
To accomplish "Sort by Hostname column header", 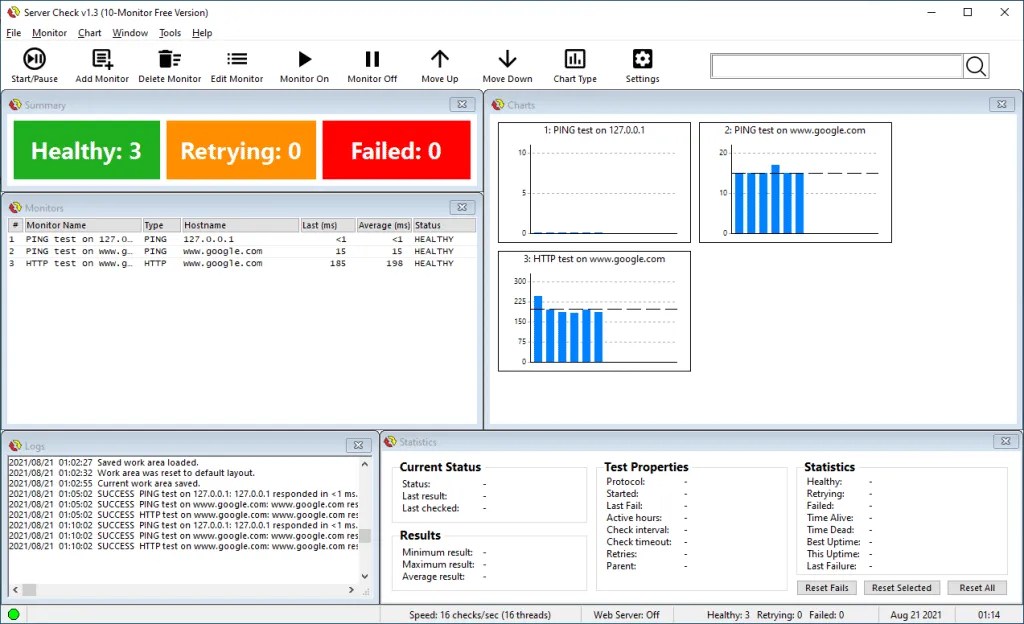I will point(240,225).
